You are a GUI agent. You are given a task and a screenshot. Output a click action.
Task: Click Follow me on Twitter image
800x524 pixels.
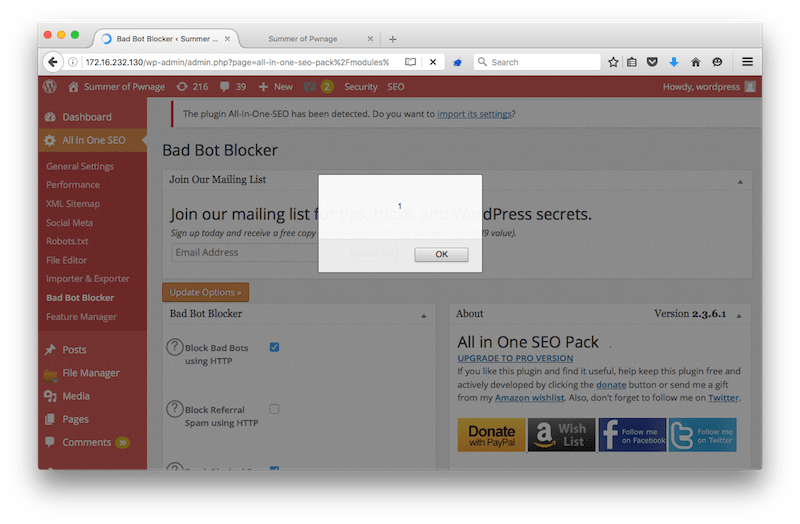(703, 435)
